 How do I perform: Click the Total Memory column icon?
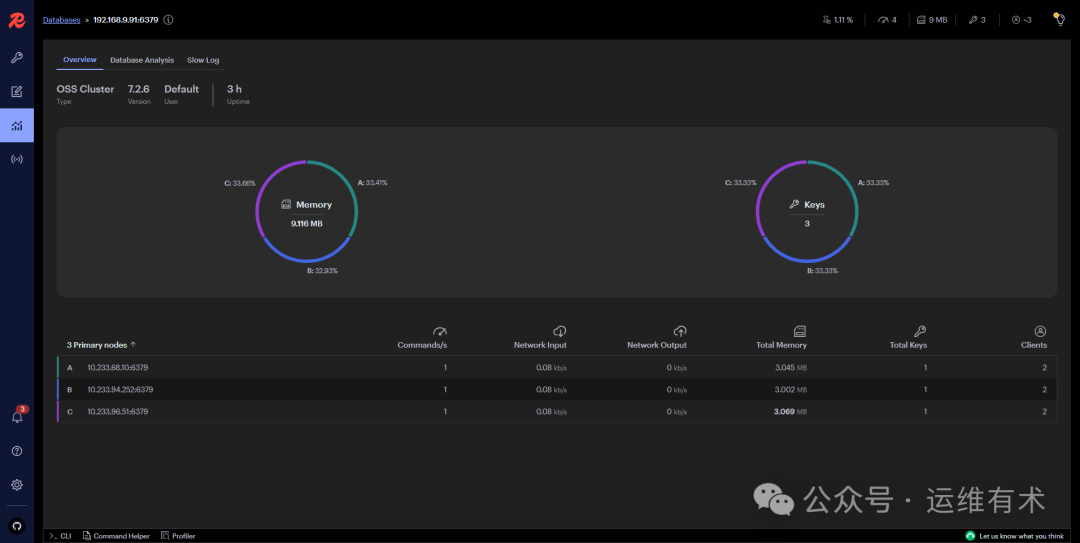click(x=800, y=331)
